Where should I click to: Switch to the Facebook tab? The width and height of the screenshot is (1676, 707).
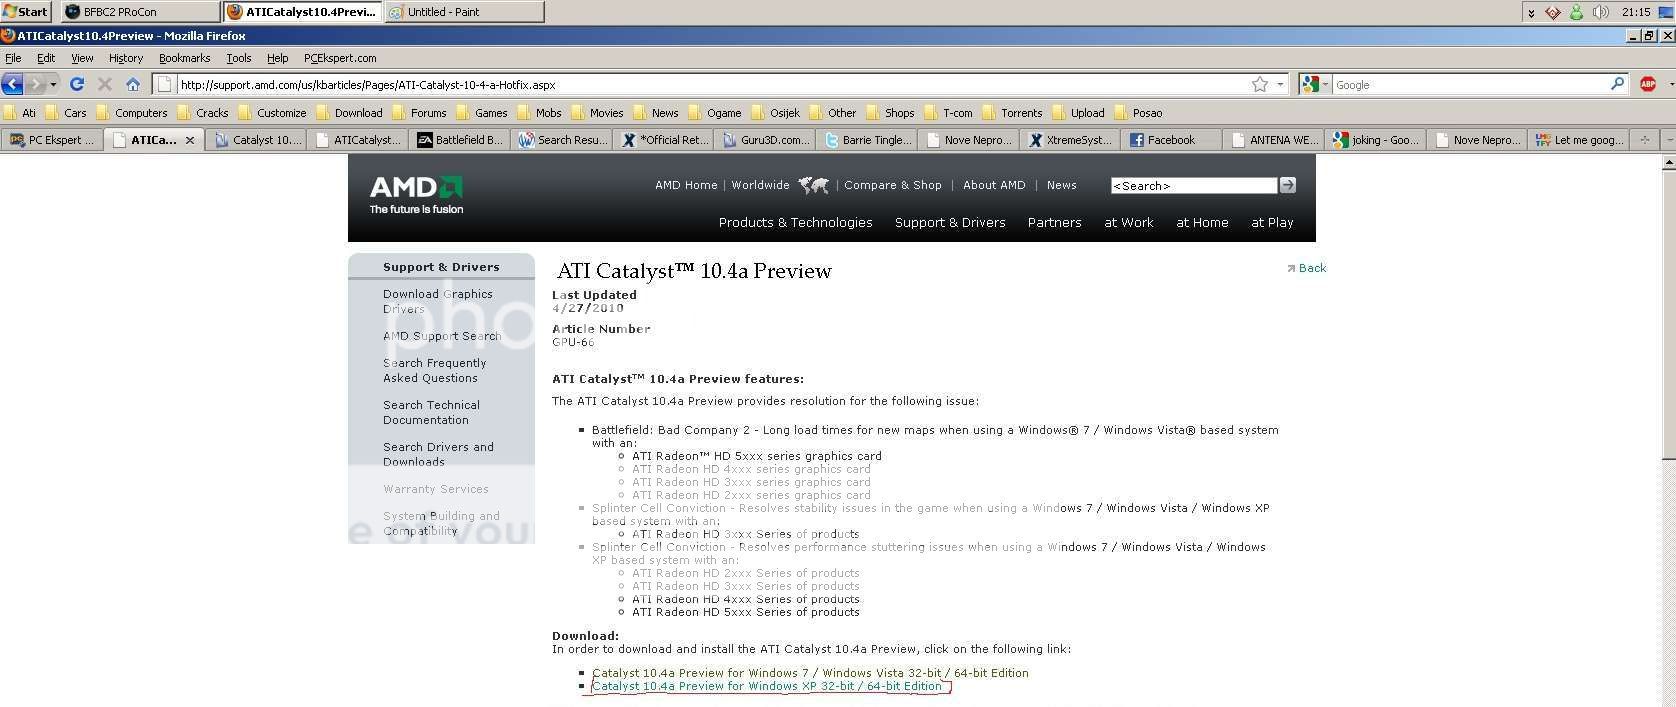pyautogui.click(x=1171, y=140)
